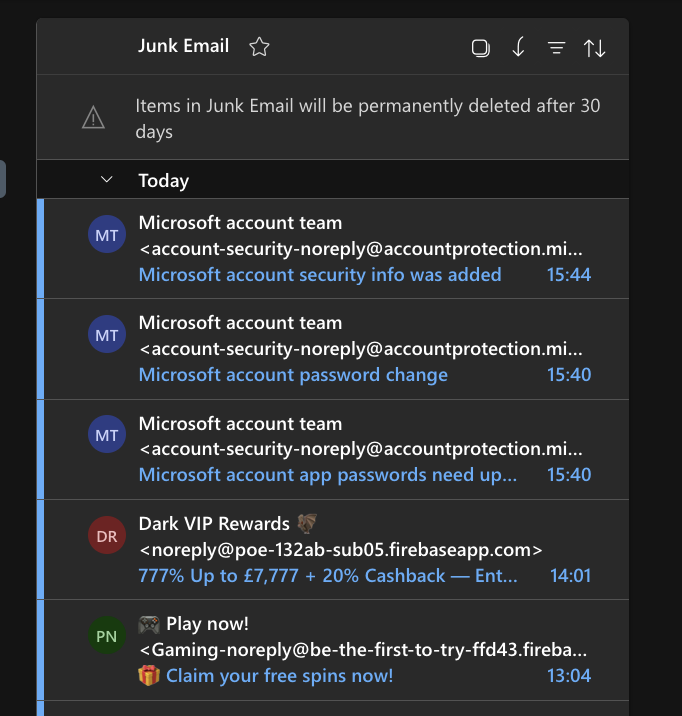
Task: Click the Today group header label
Action: 164,181
